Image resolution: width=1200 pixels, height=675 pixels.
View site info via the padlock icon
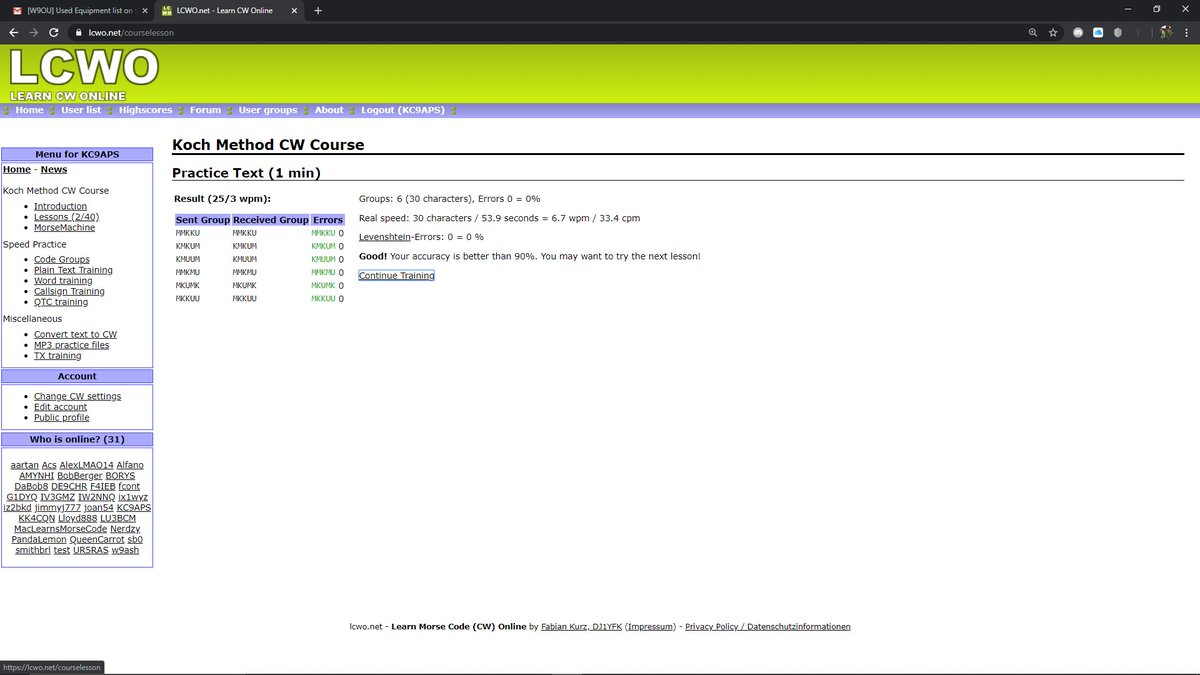coord(77,32)
